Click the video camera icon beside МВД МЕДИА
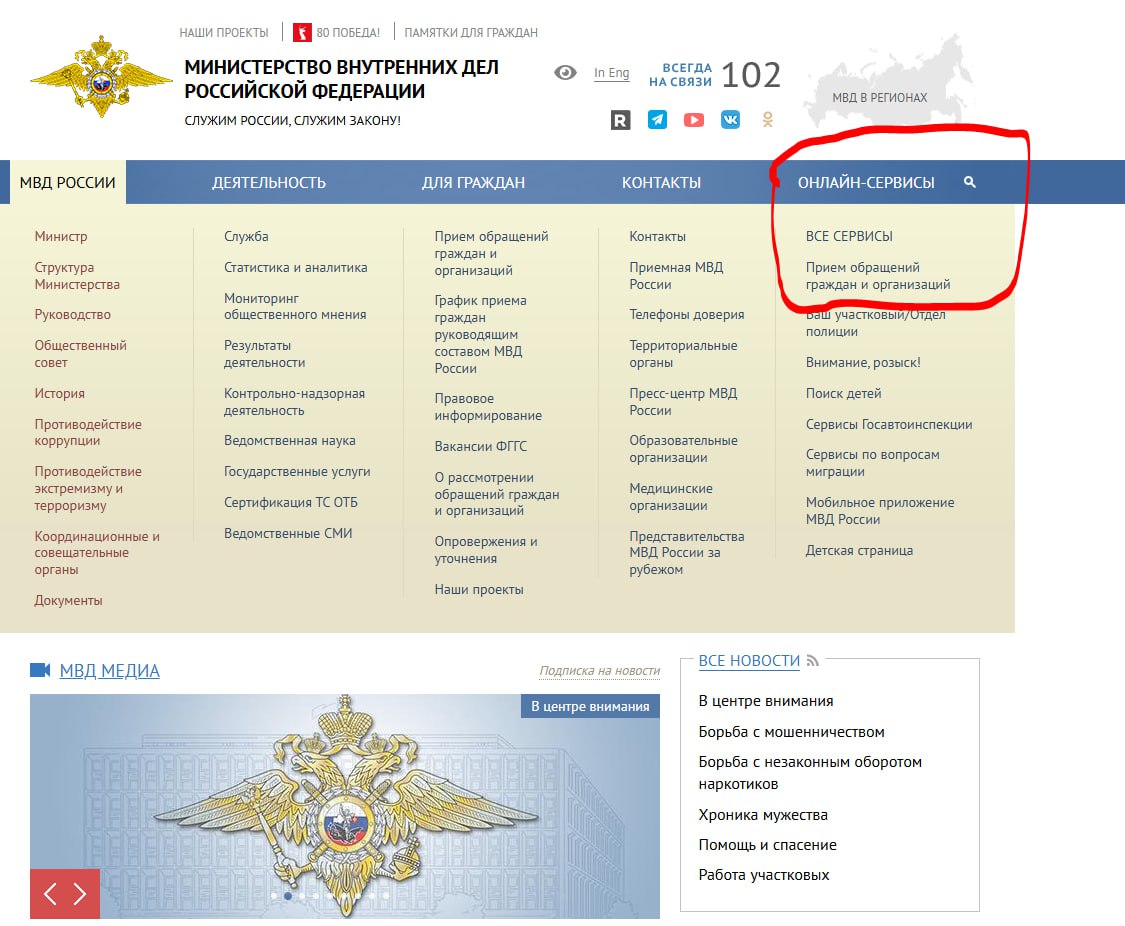1125x926 pixels. point(40,670)
